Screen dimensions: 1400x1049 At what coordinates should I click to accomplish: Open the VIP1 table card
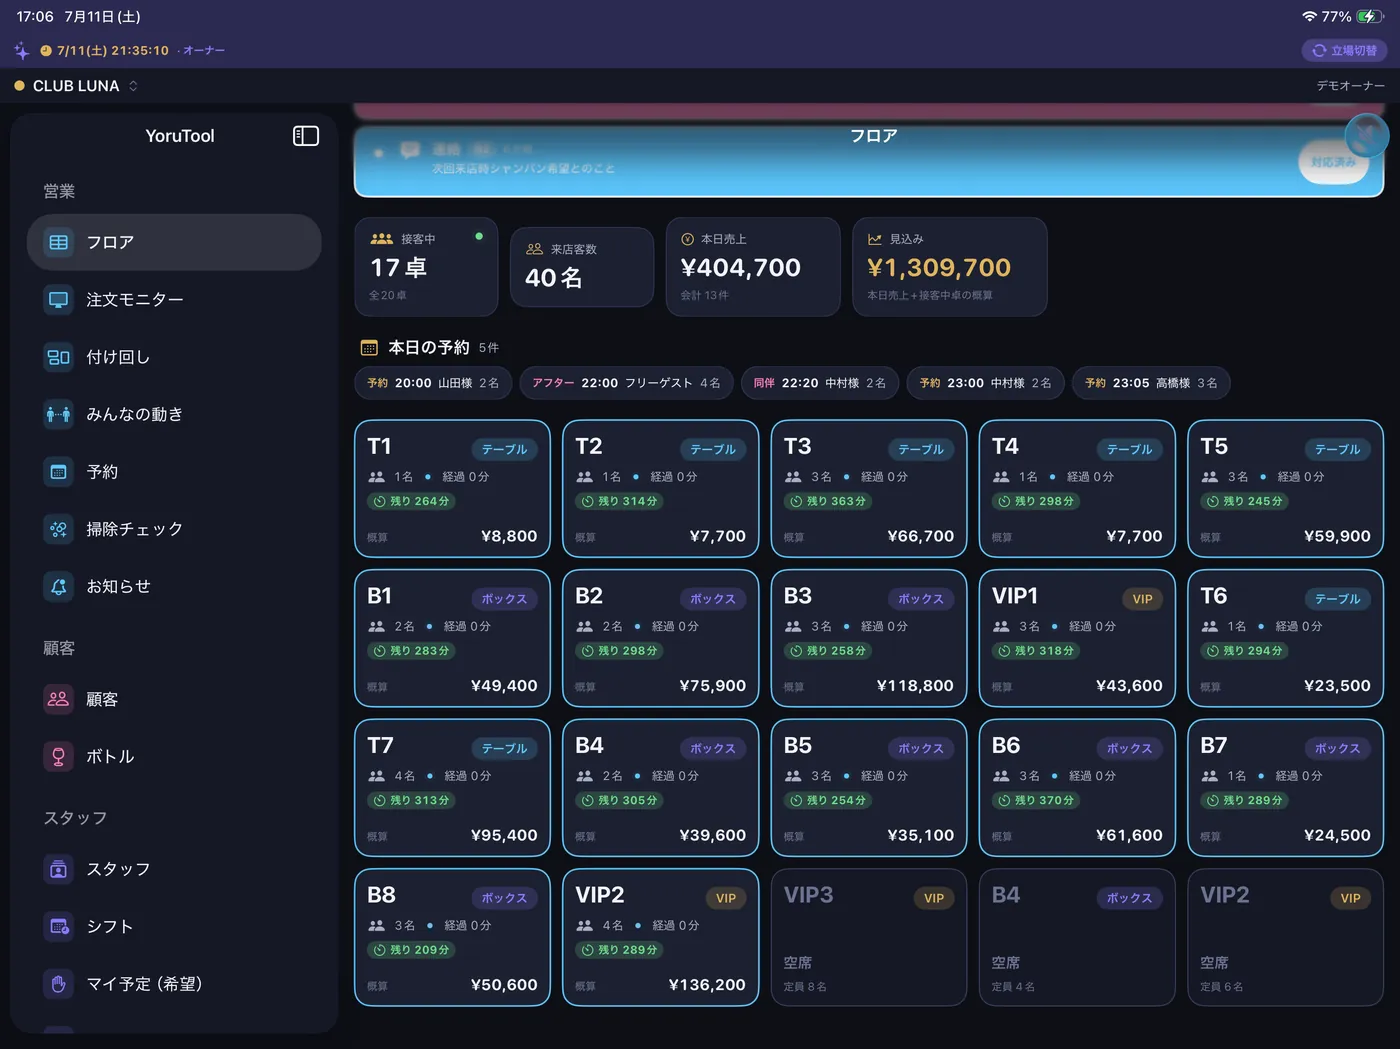[1077, 638]
